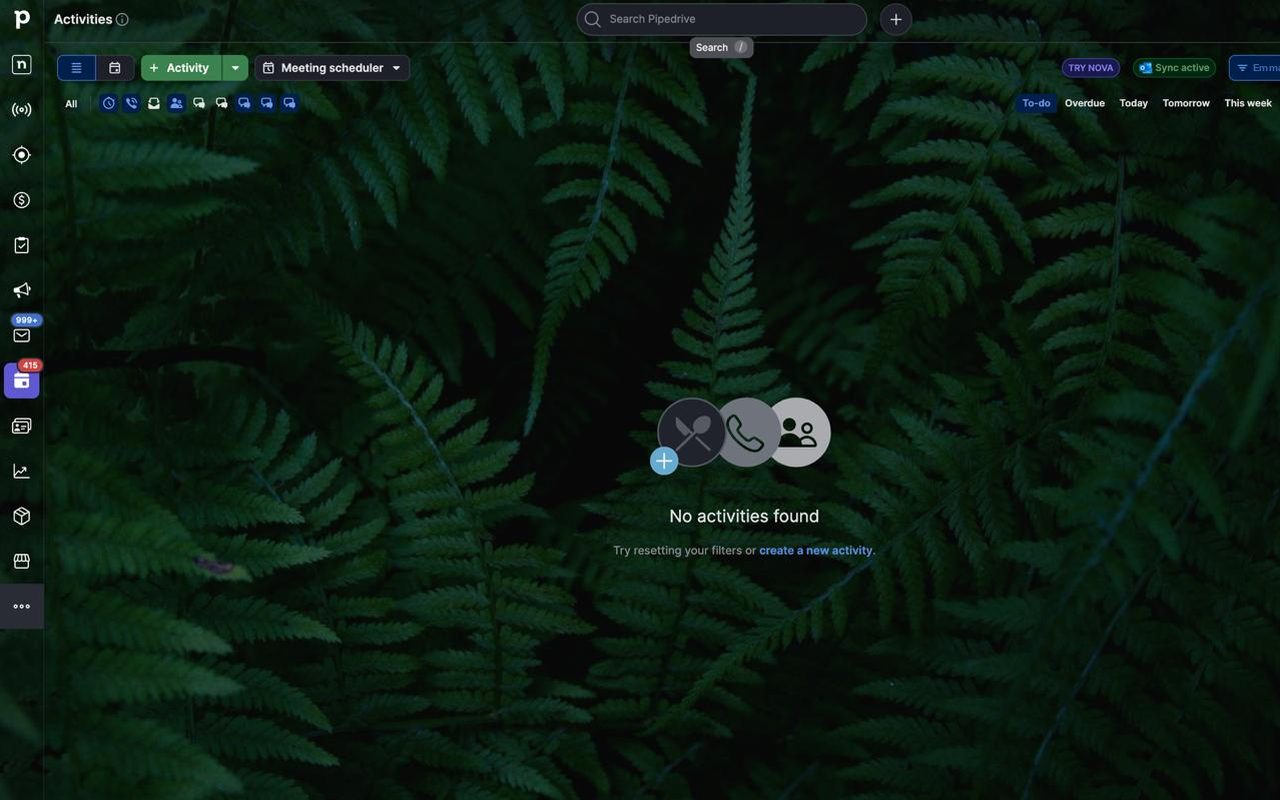Open the Pipedrive logo home icon
This screenshot has height=800, width=1280.
pyautogui.click(x=22, y=19)
